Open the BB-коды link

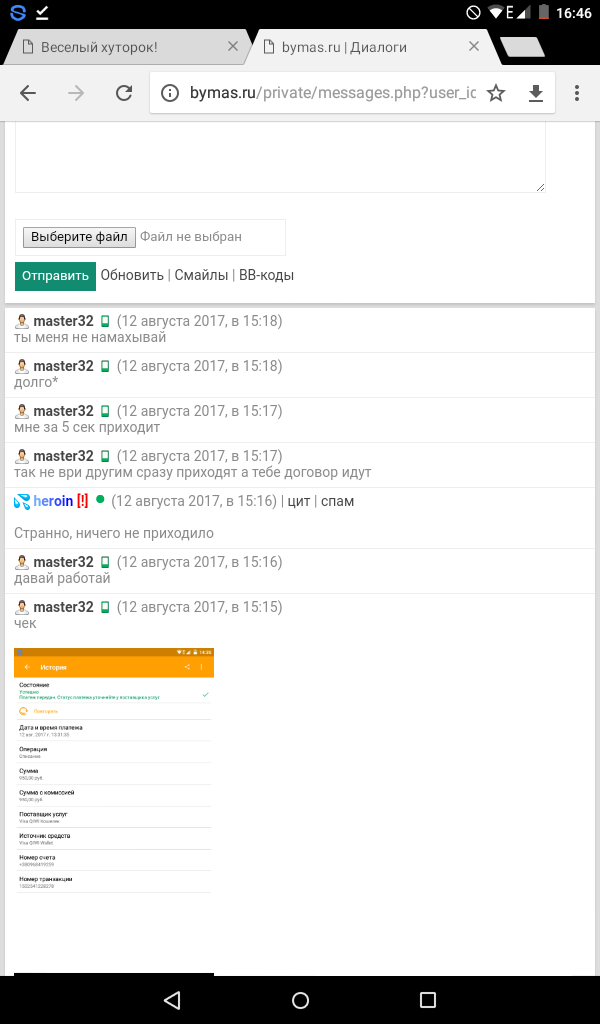[266, 275]
